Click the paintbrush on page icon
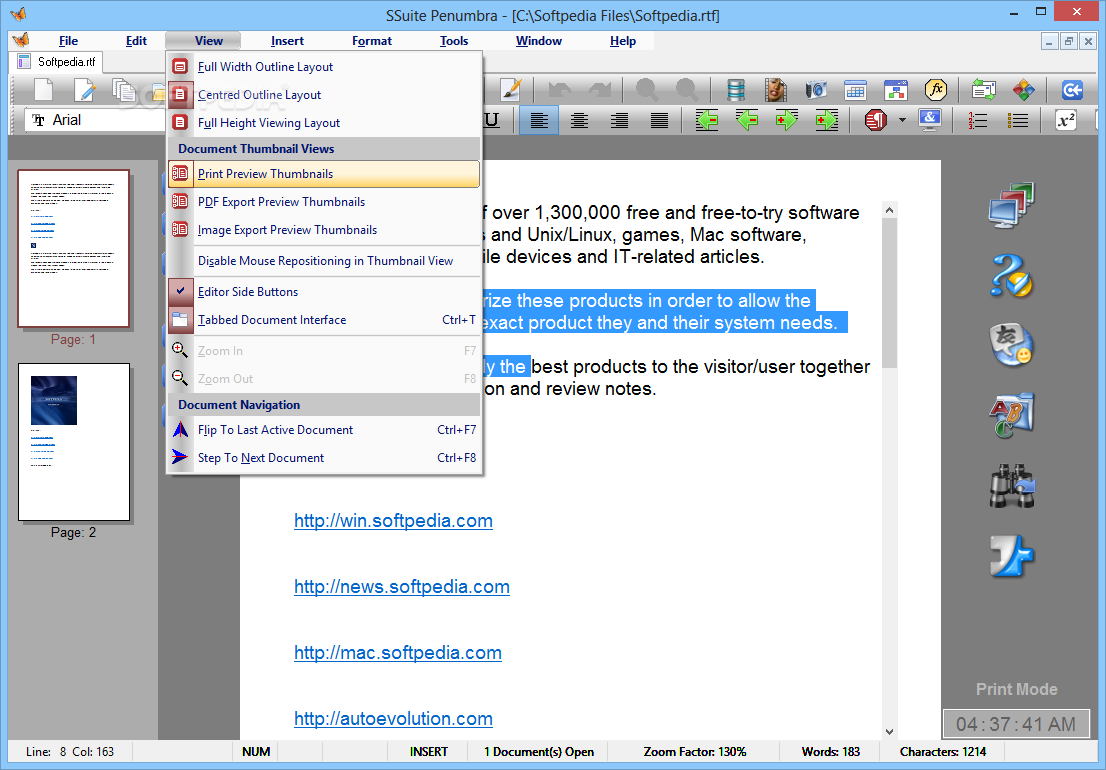This screenshot has height=770, width=1106. pos(510,90)
